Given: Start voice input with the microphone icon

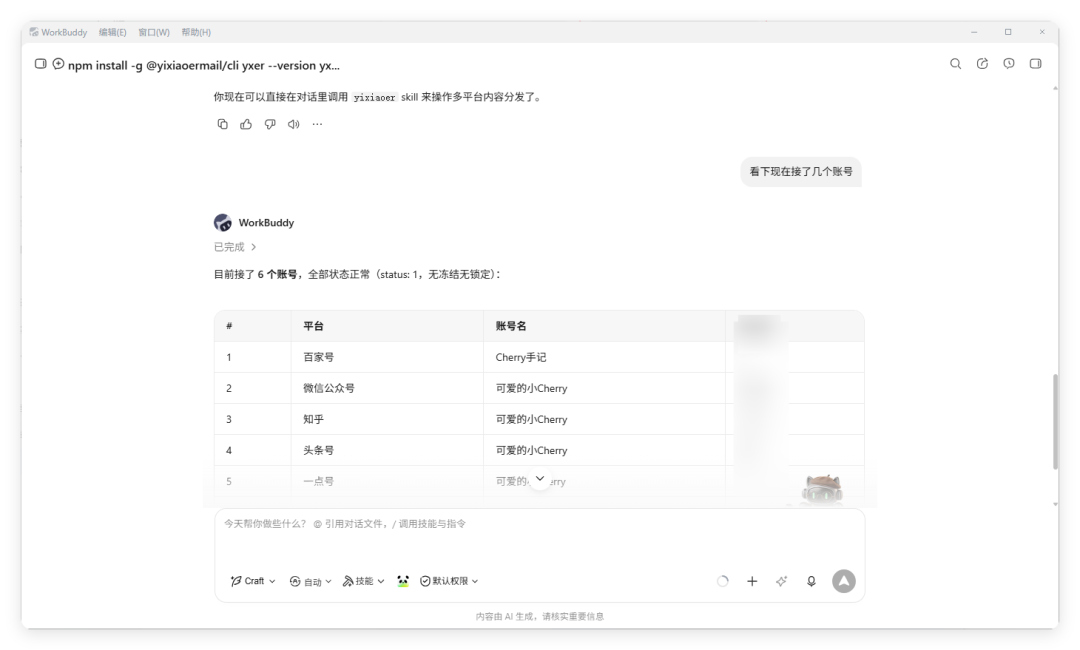Looking at the screenshot, I should tap(811, 581).
